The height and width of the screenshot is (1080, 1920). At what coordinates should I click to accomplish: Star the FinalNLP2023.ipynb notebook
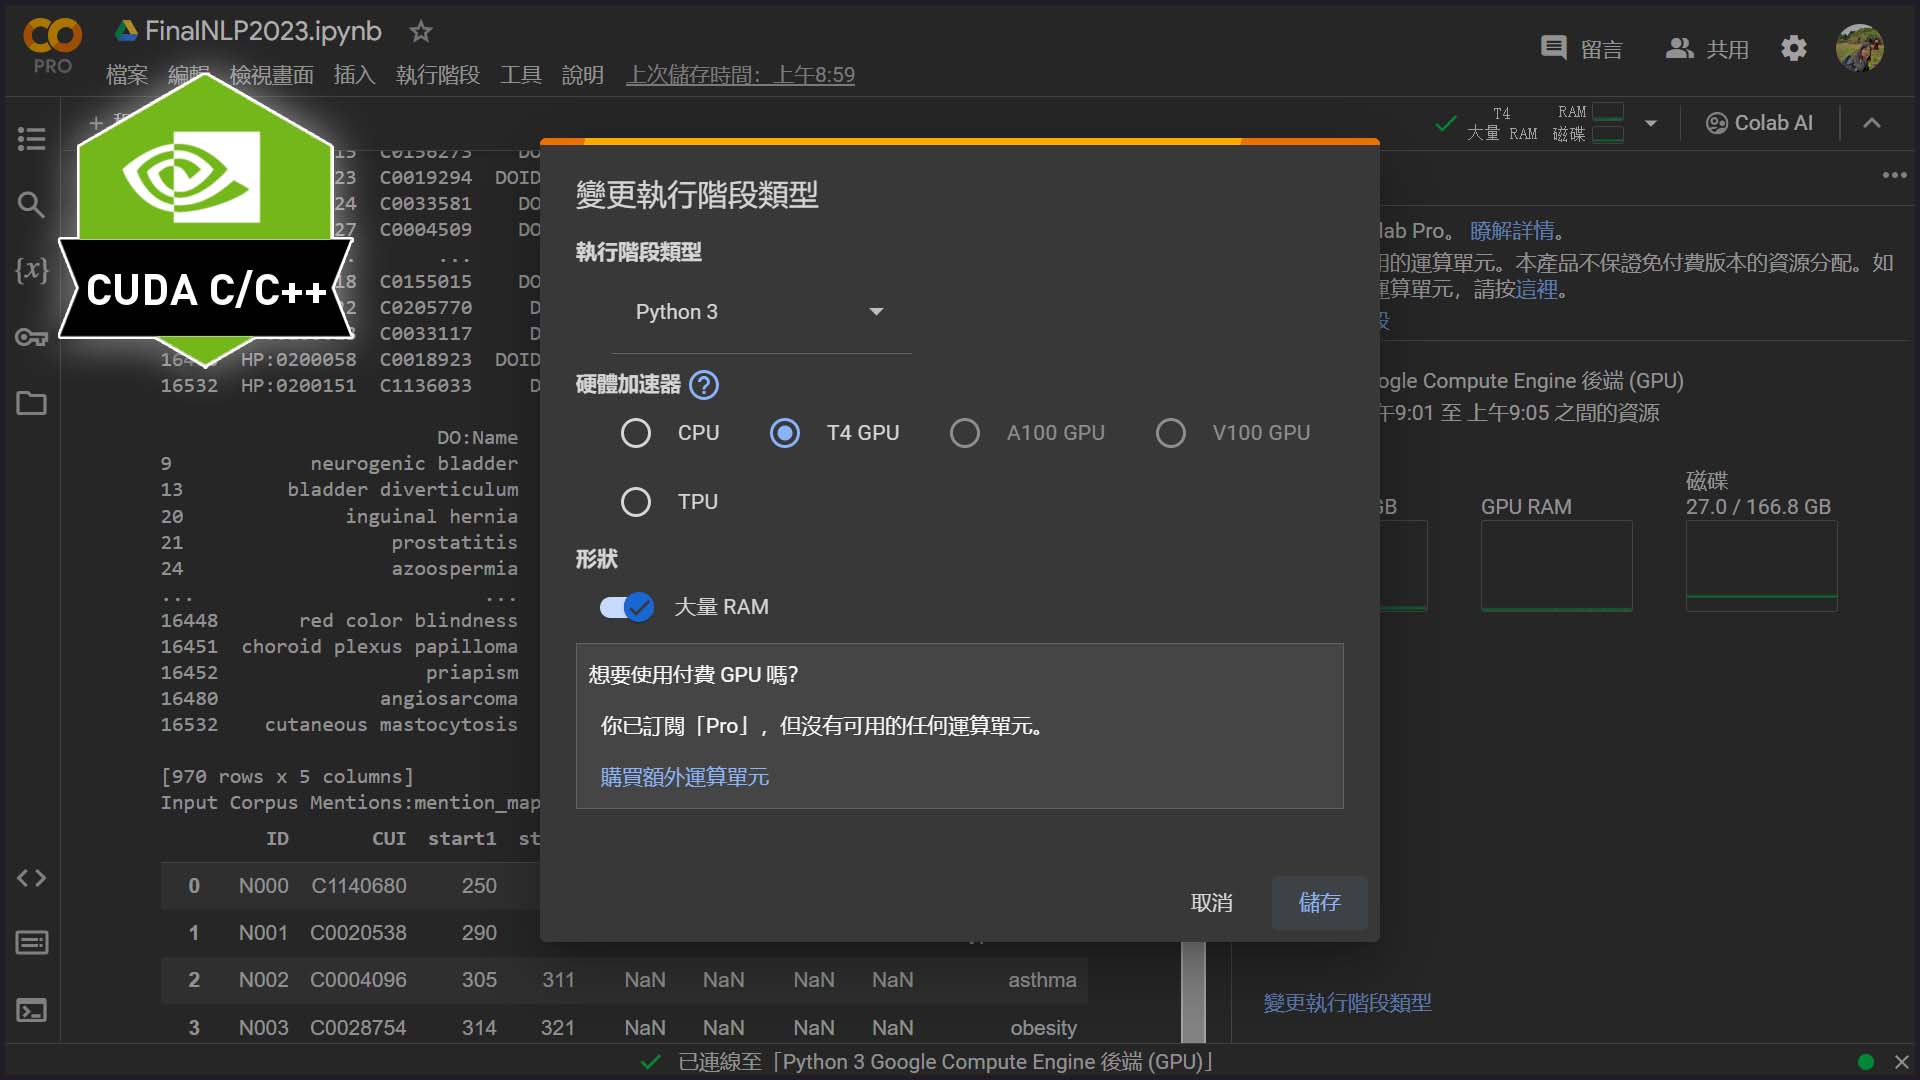tap(421, 32)
